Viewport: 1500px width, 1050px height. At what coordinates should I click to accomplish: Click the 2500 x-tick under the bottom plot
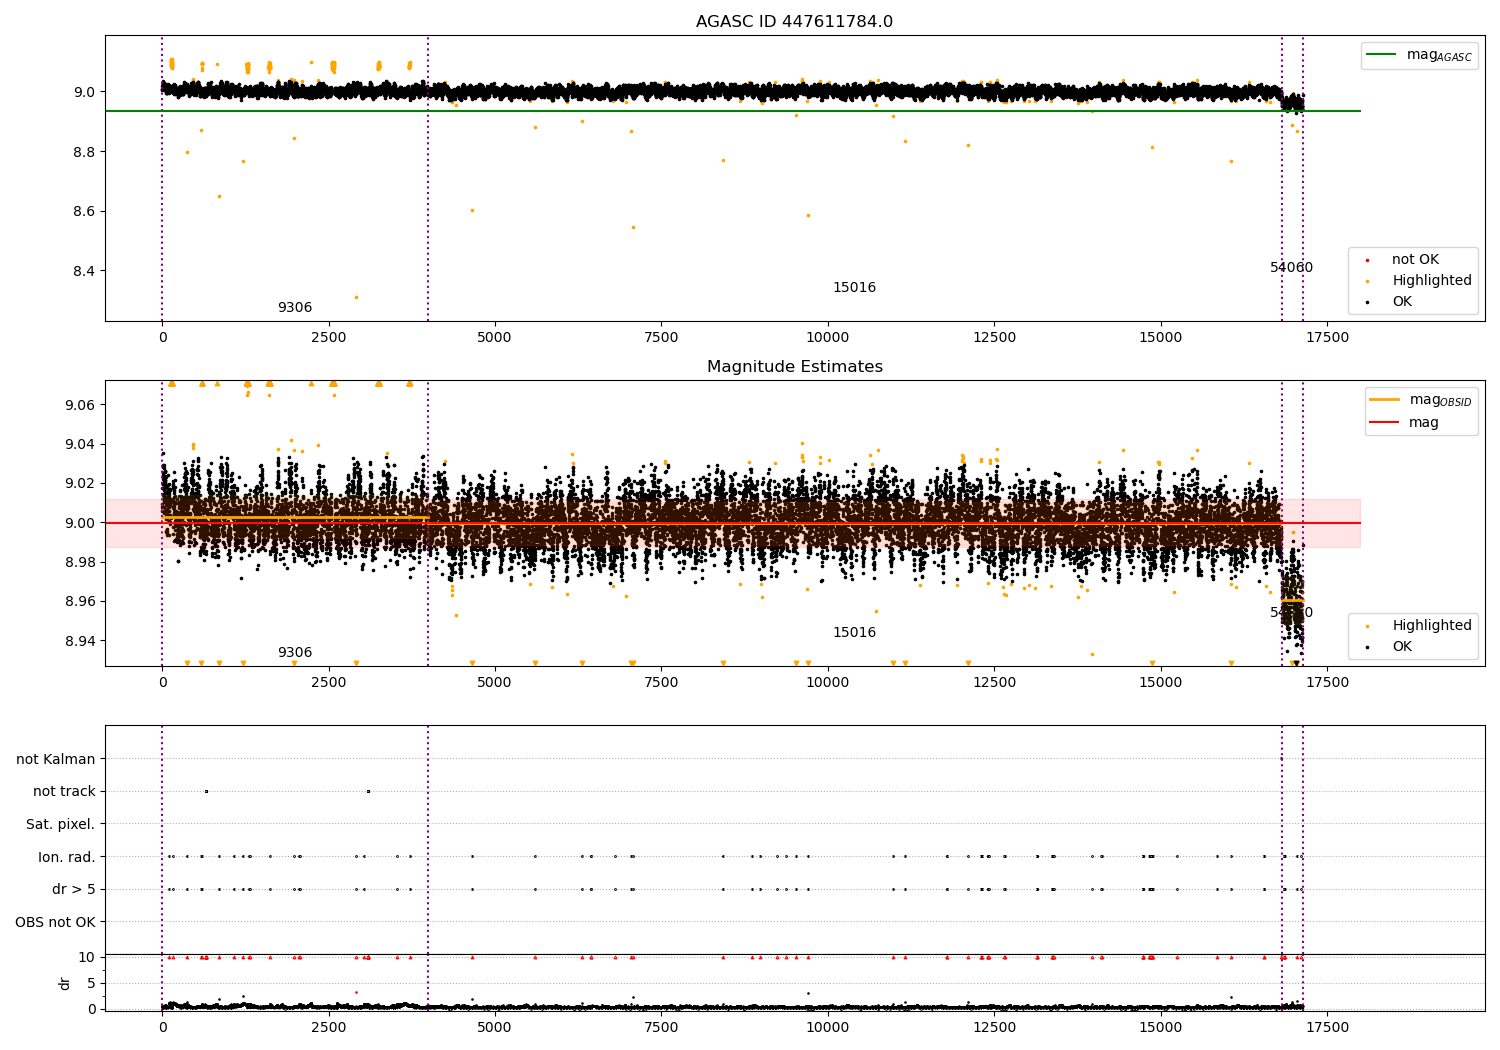coord(329,1028)
